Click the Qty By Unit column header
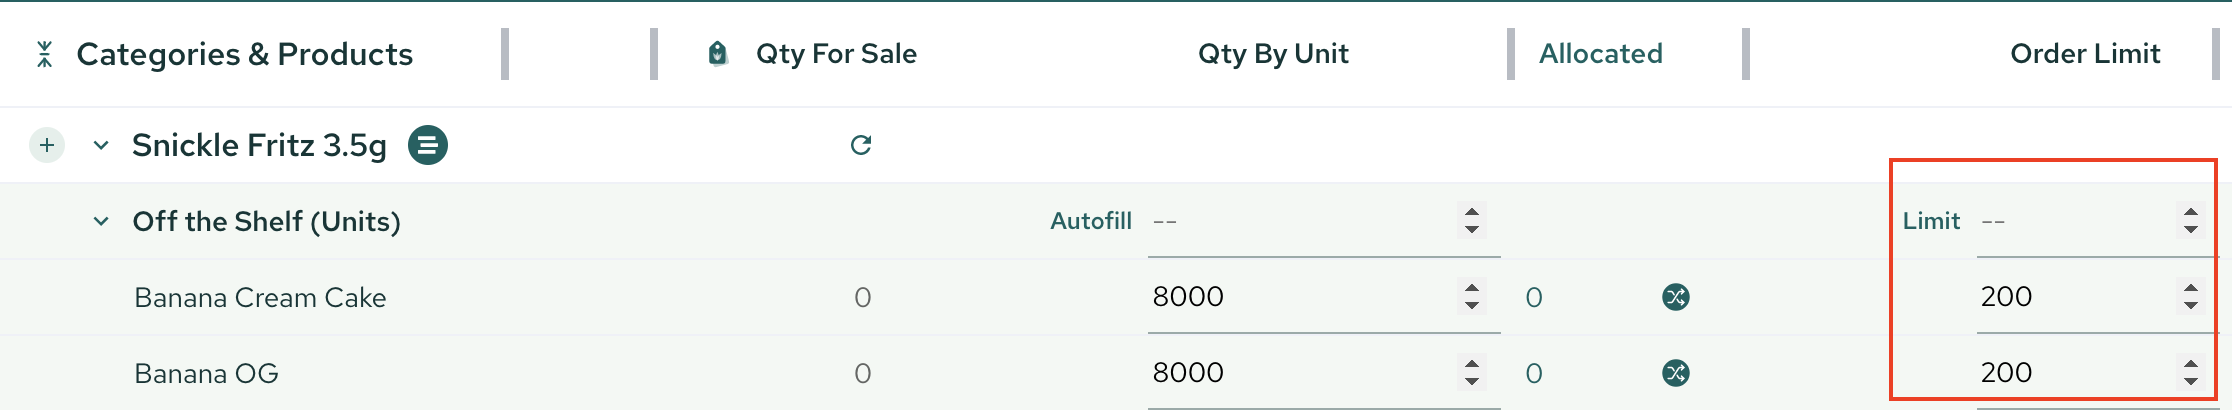Viewport: 2232px width, 410px height. [1273, 54]
